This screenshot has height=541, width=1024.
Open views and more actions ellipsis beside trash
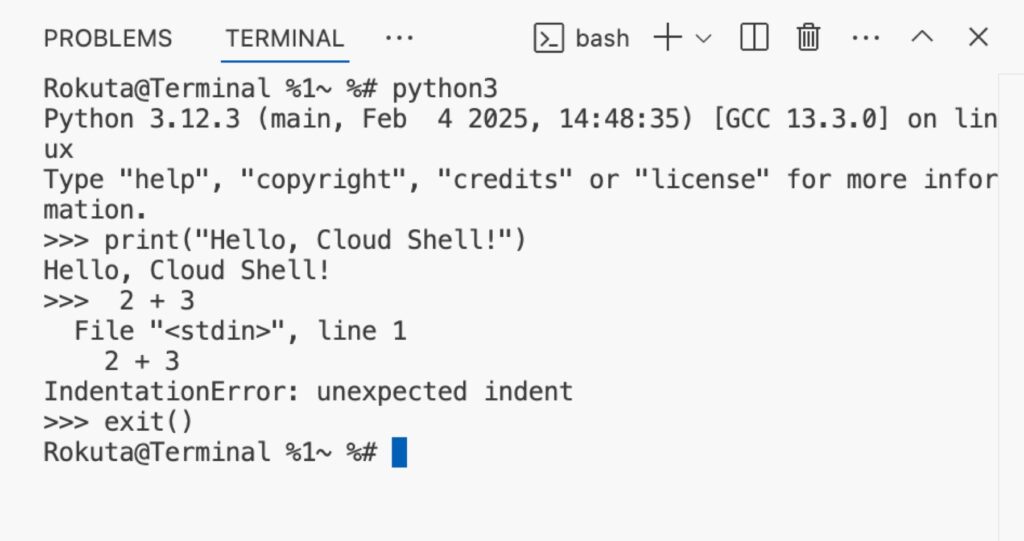click(x=866, y=38)
